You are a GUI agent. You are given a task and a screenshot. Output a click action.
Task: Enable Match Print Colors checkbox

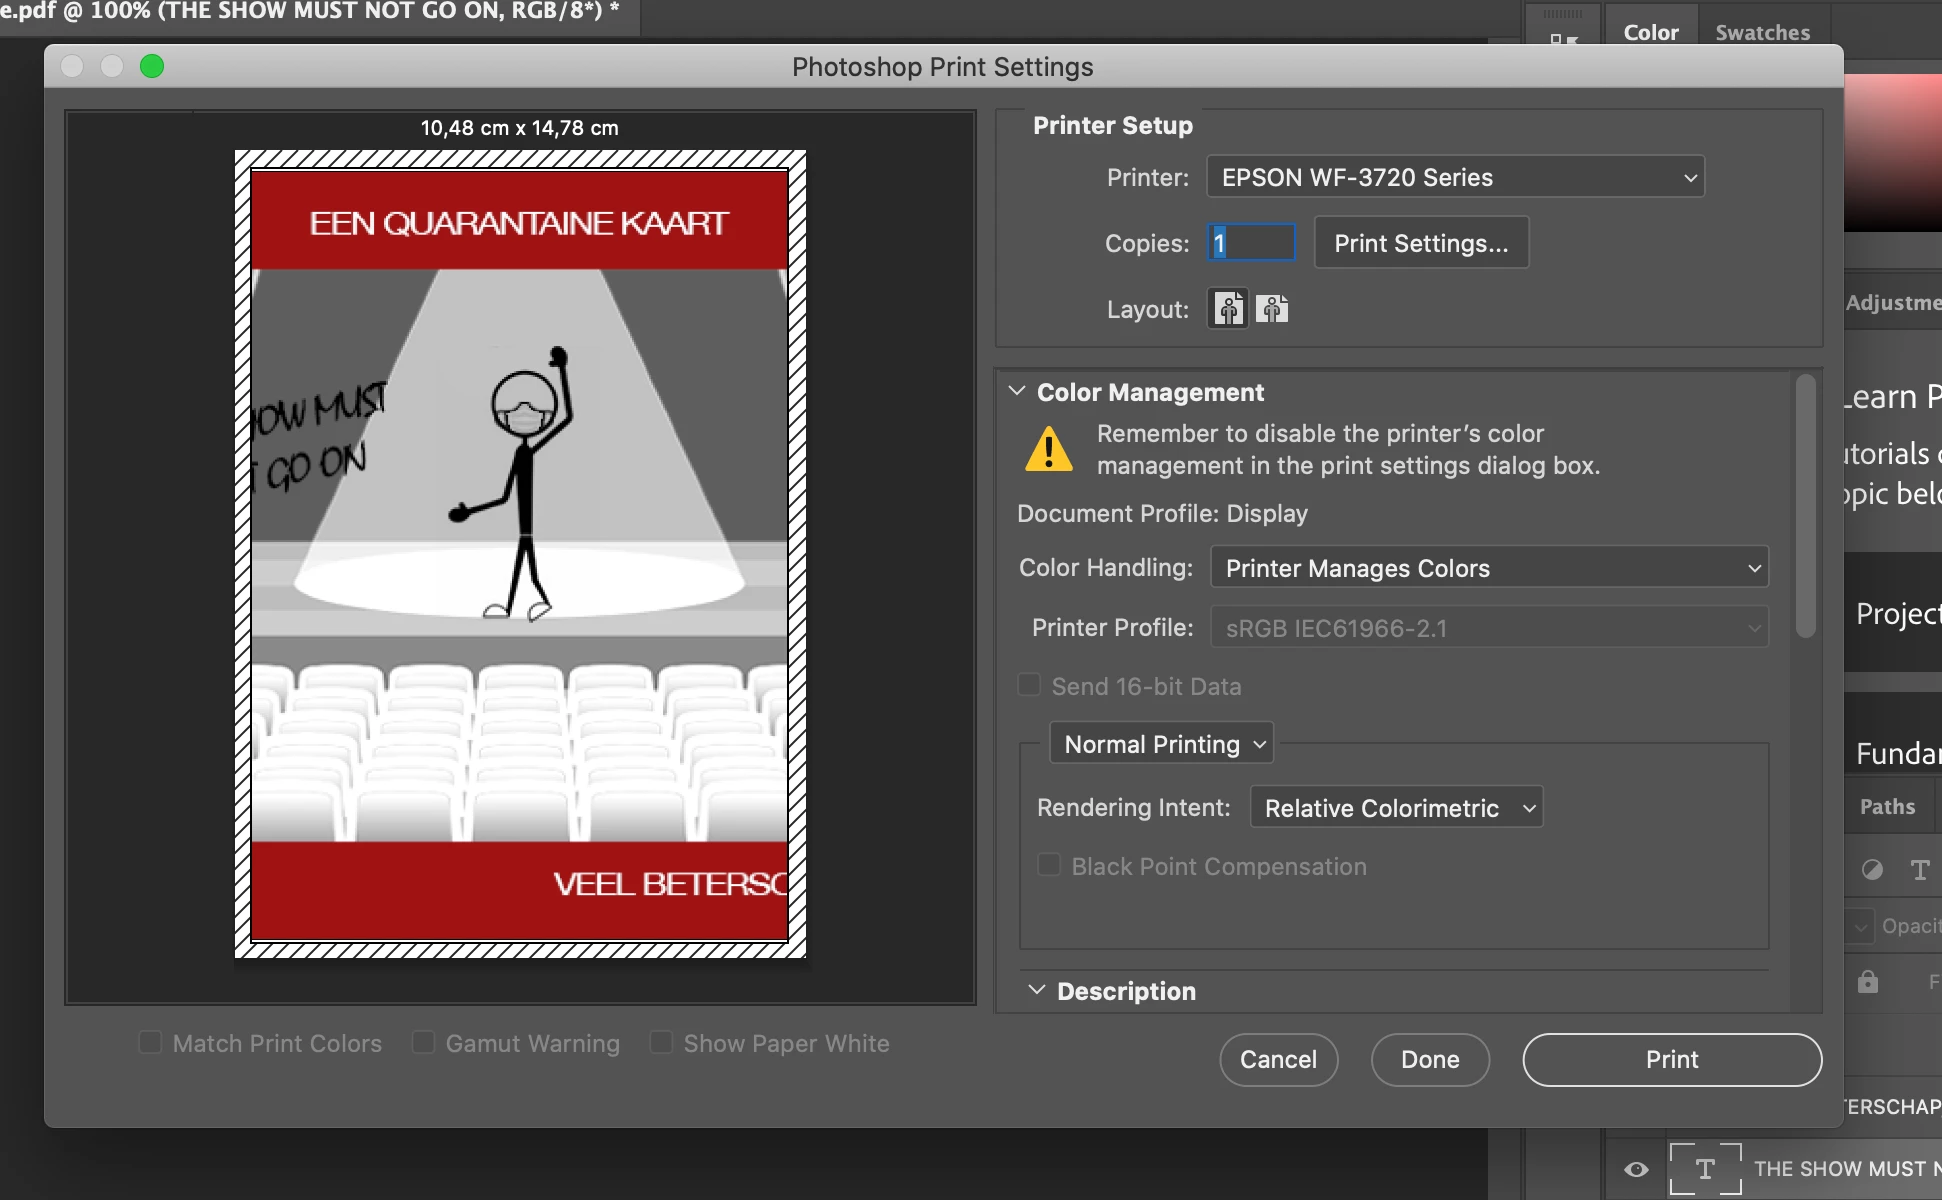click(x=150, y=1043)
